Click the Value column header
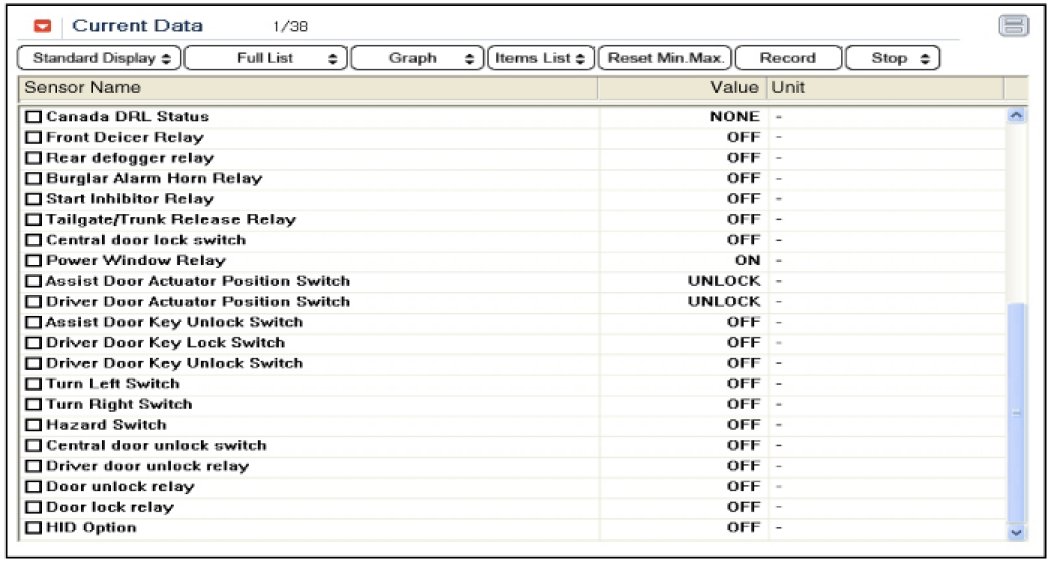Screen dimensions: 1051x563 pos(682,88)
